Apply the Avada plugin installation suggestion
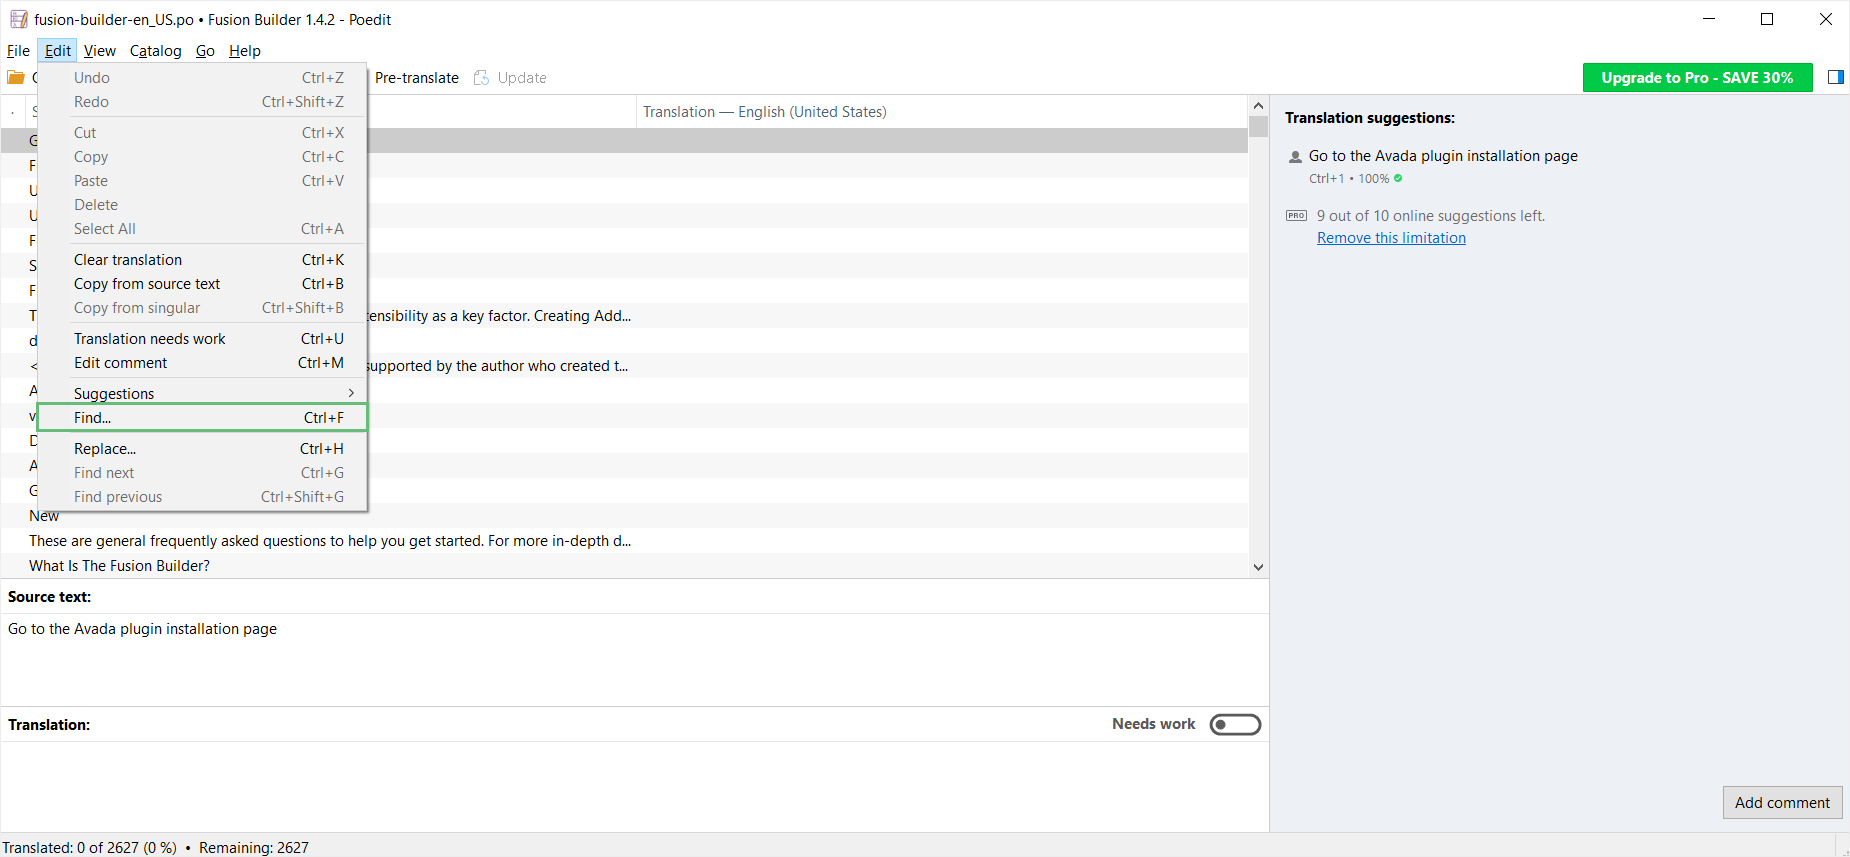The image size is (1850, 857). pos(1443,155)
